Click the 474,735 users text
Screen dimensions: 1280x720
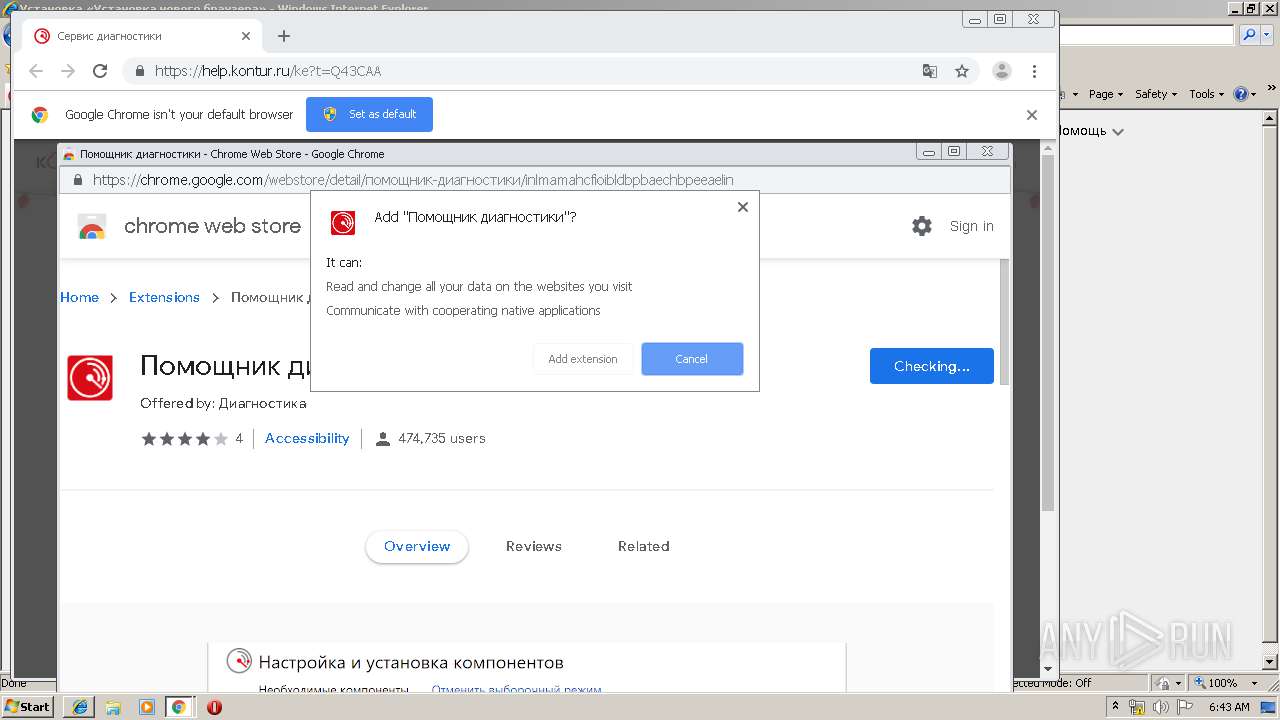tap(441, 438)
